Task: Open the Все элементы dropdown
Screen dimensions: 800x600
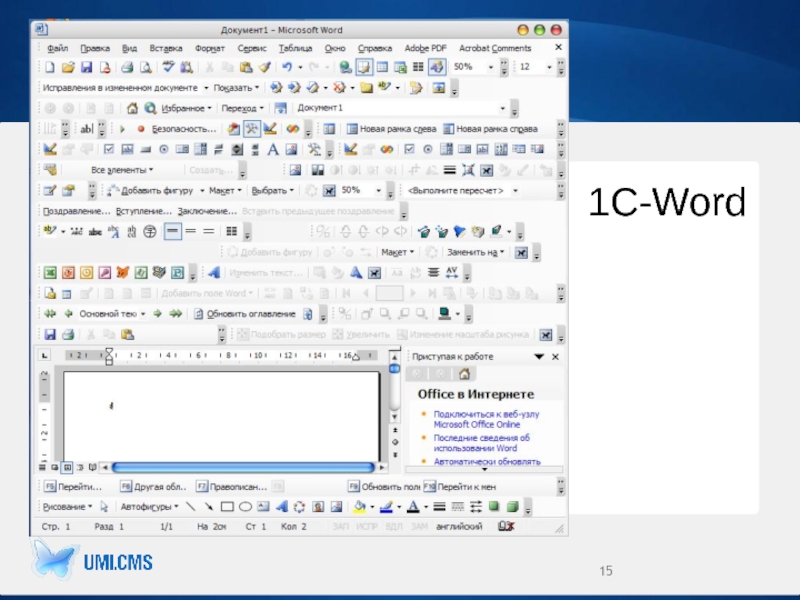Action: point(121,170)
